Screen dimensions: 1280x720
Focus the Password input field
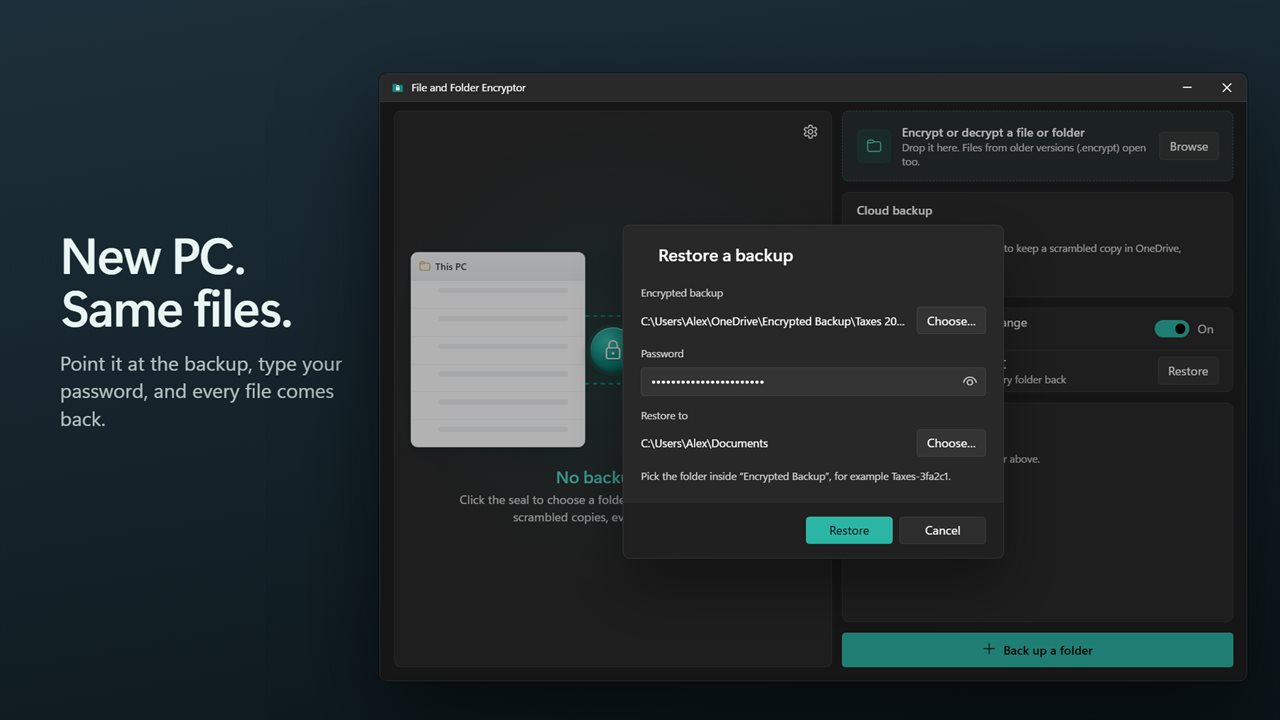(813, 382)
